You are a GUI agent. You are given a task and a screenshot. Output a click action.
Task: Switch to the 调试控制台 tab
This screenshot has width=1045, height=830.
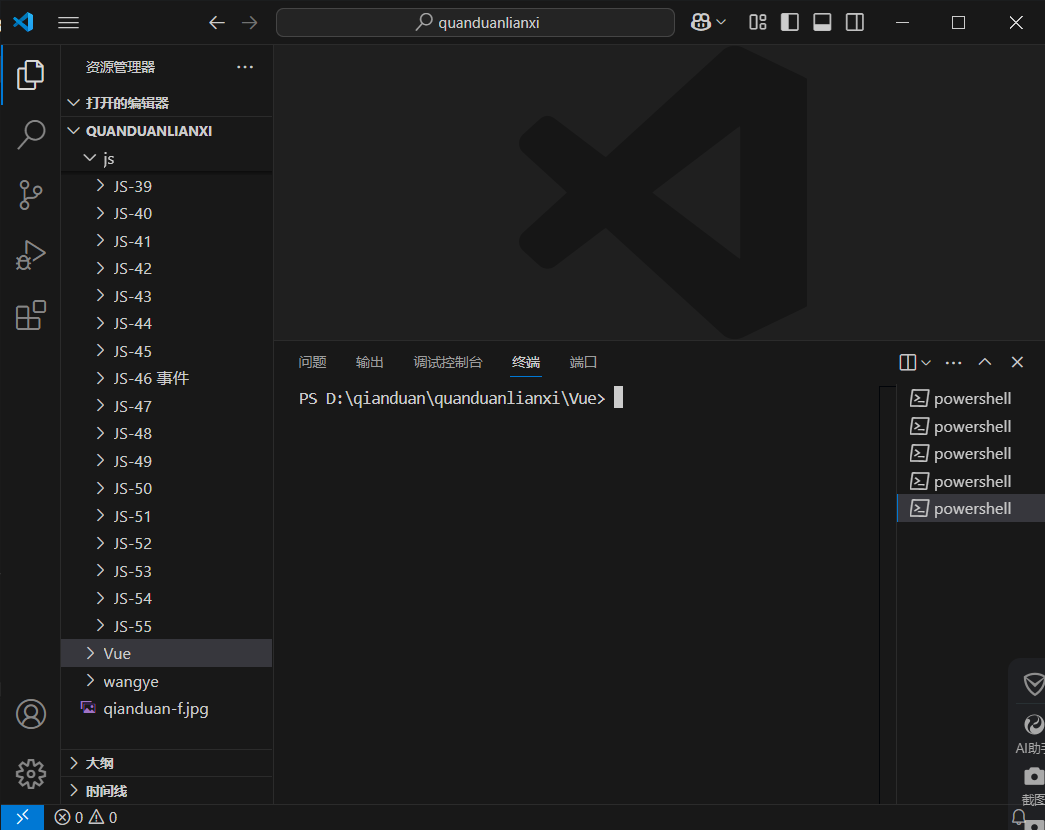(448, 362)
